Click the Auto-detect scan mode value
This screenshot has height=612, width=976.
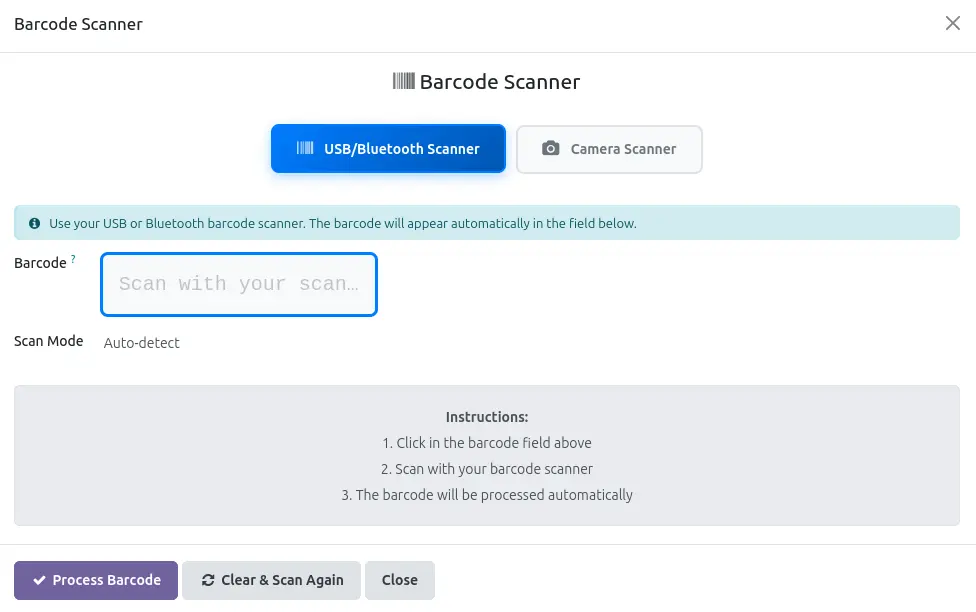pos(141,343)
